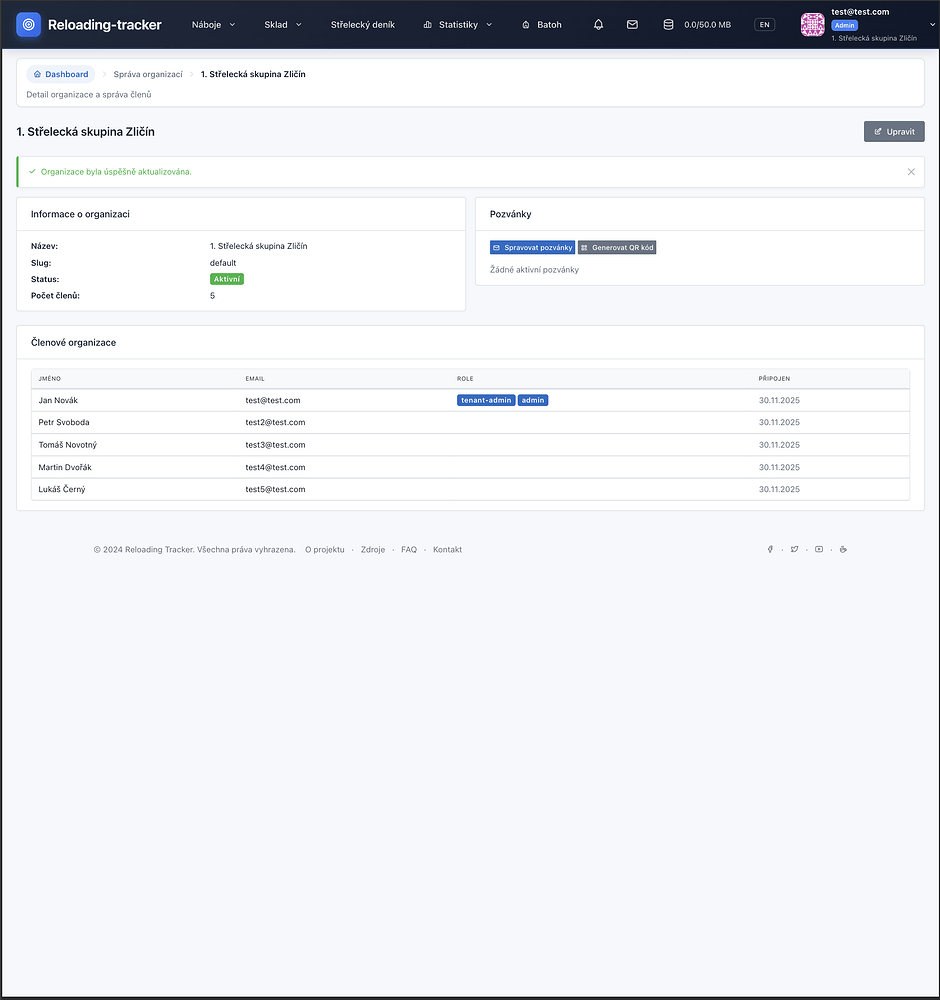The height and width of the screenshot is (1000, 940).
Task: Click Generovat QR kód button
Action: 617,247
